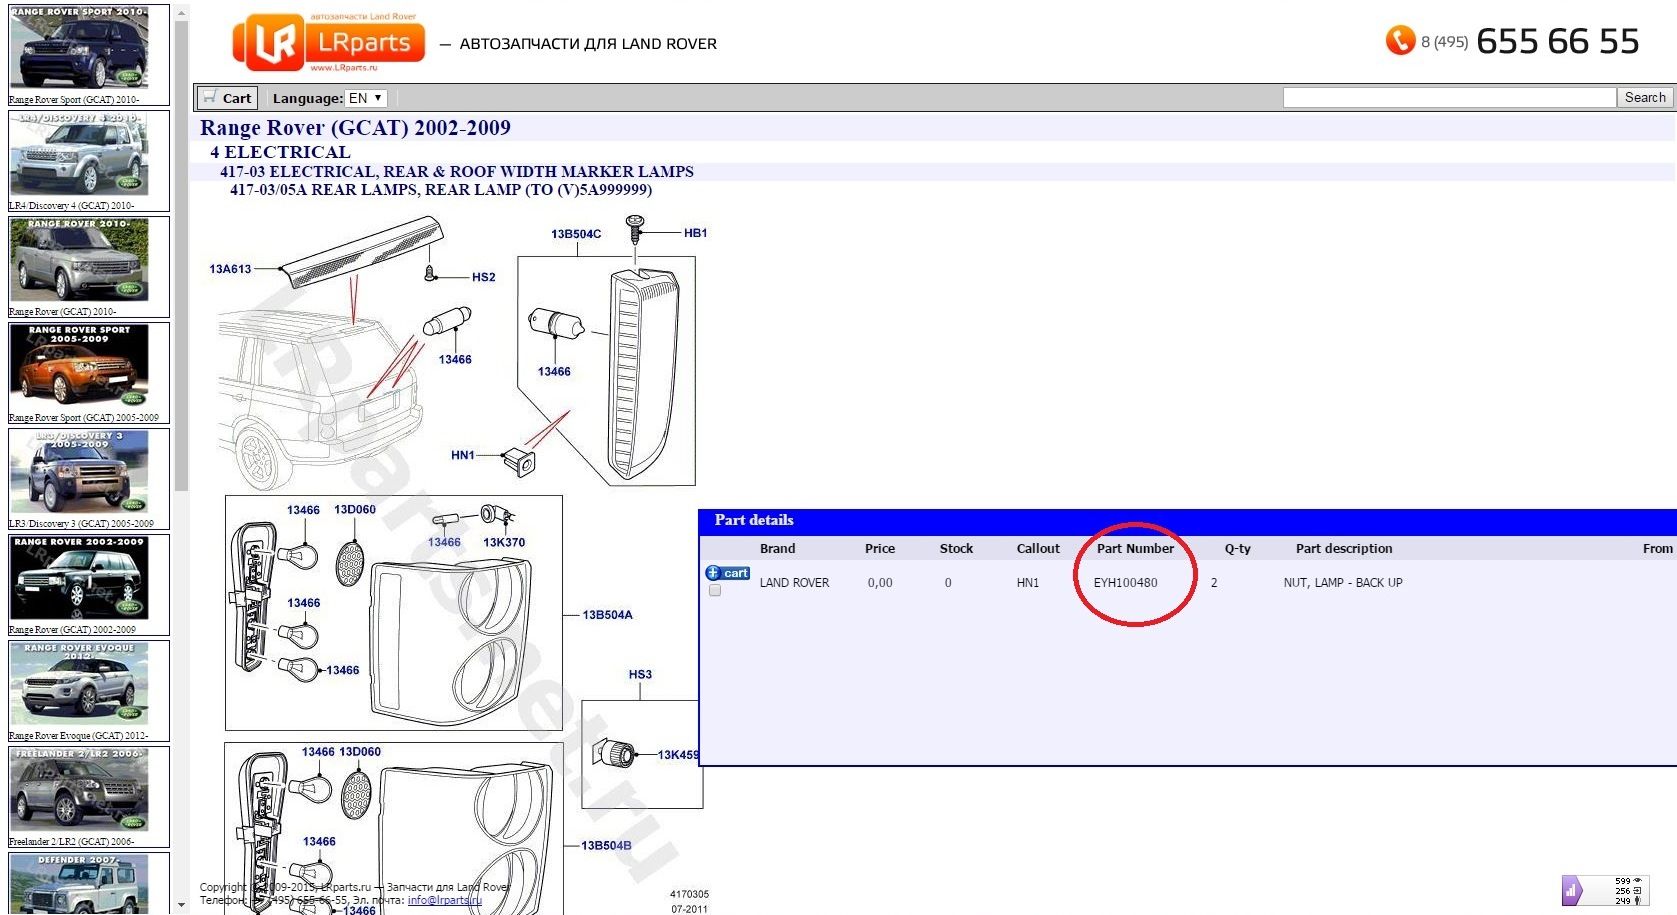Open LR4/Discovery 4 2010 thumbnail
Screen dimensions: 1677x915
[x=79, y=154]
